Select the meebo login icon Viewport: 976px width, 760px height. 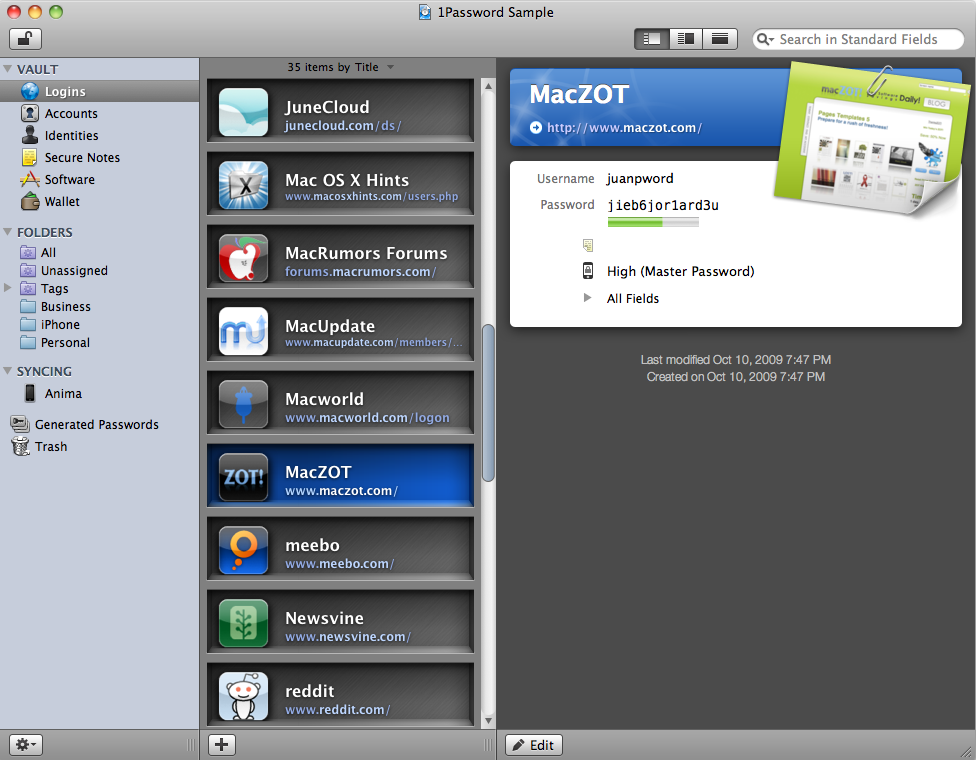pyautogui.click(x=243, y=550)
